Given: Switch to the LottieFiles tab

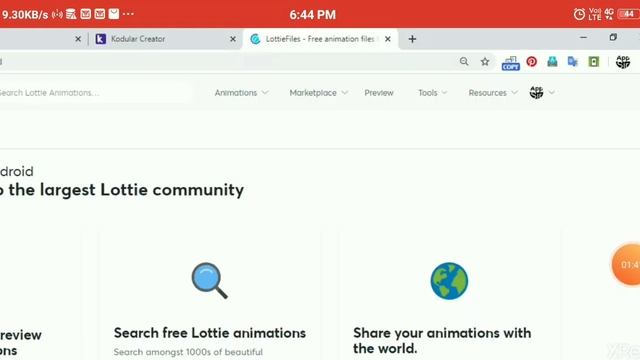Looking at the screenshot, I should click(320, 39).
